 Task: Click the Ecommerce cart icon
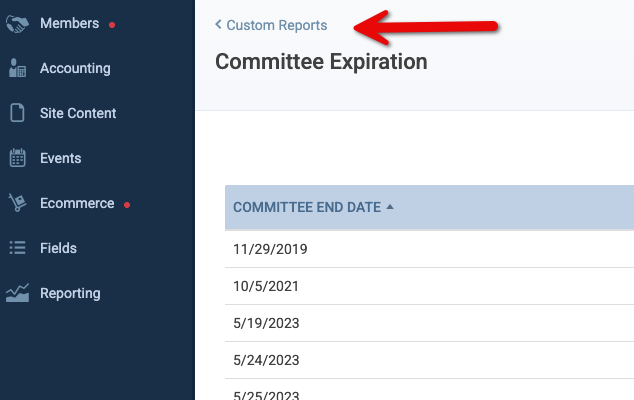(x=17, y=202)
